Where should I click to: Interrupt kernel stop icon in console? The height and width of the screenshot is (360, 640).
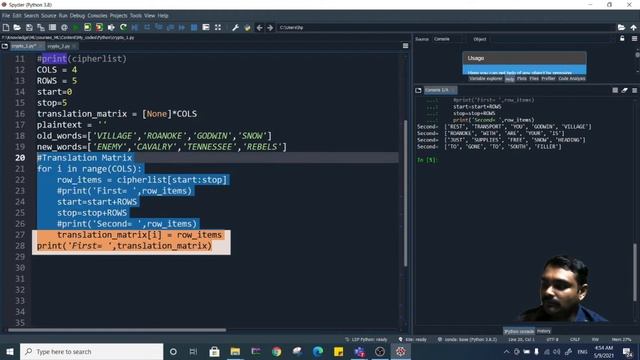point(615,90)
